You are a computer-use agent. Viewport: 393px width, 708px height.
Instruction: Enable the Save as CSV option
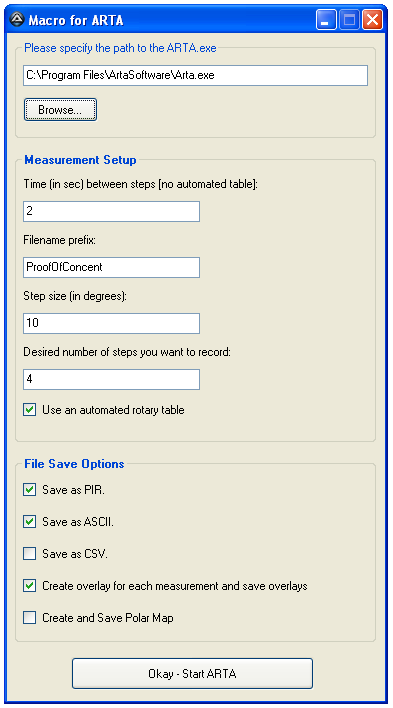click(x=30, y=554)
